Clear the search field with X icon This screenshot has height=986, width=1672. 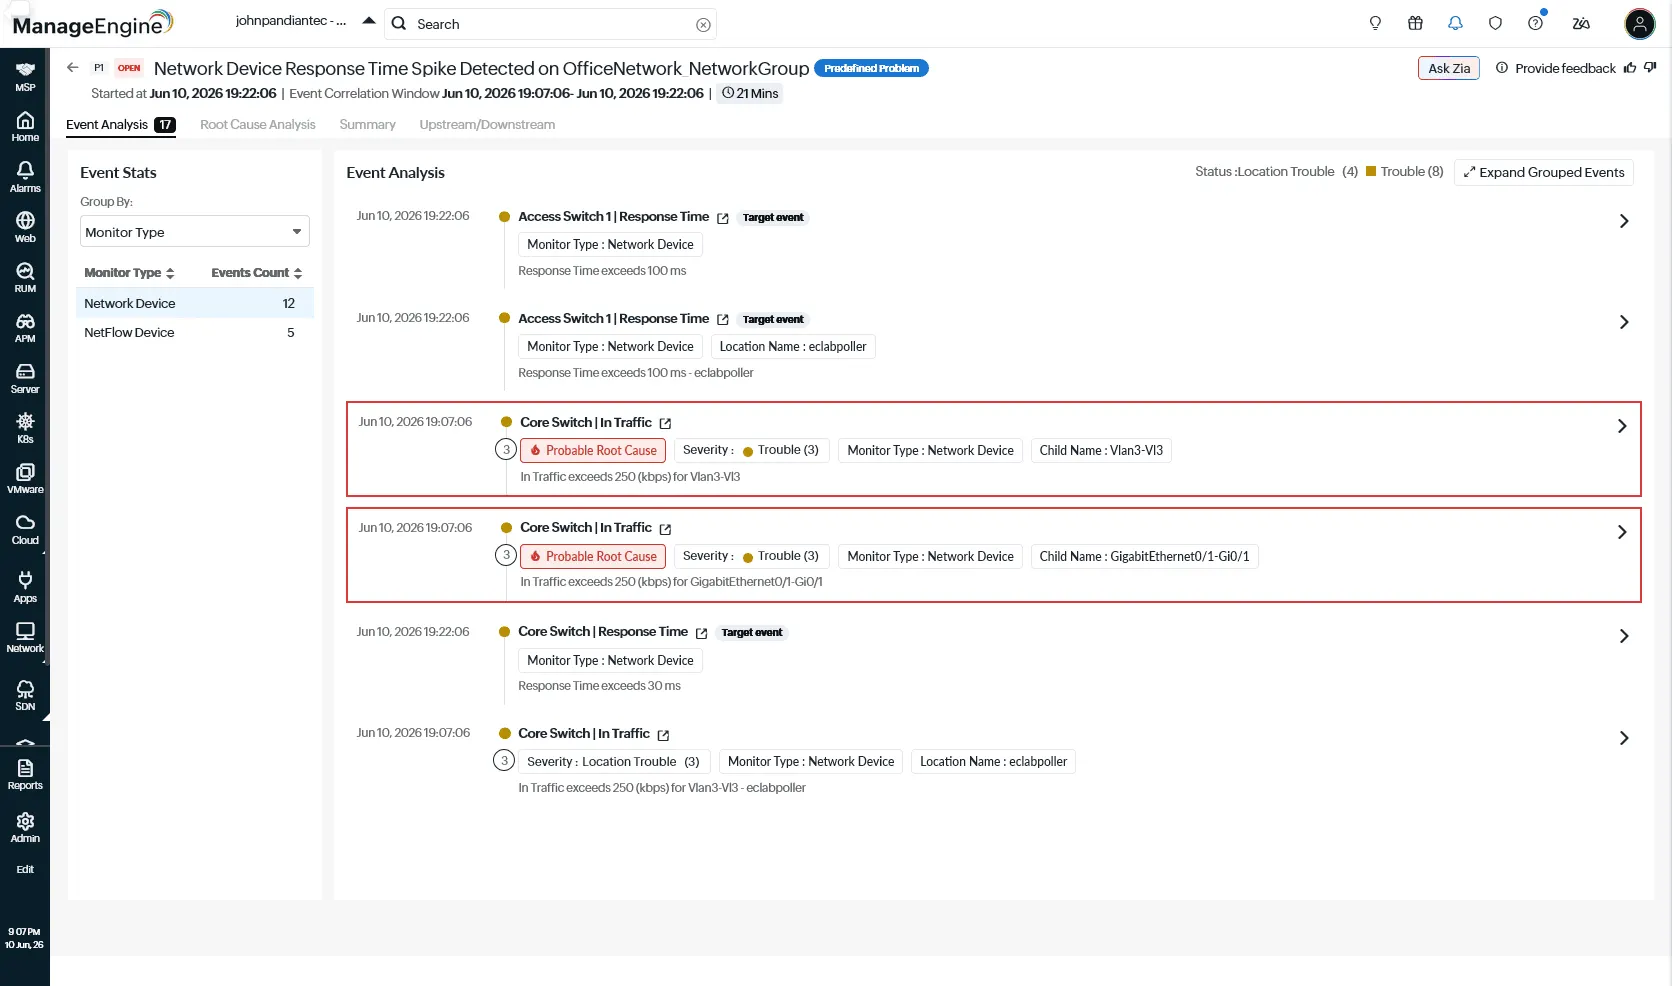coord(704,25)
